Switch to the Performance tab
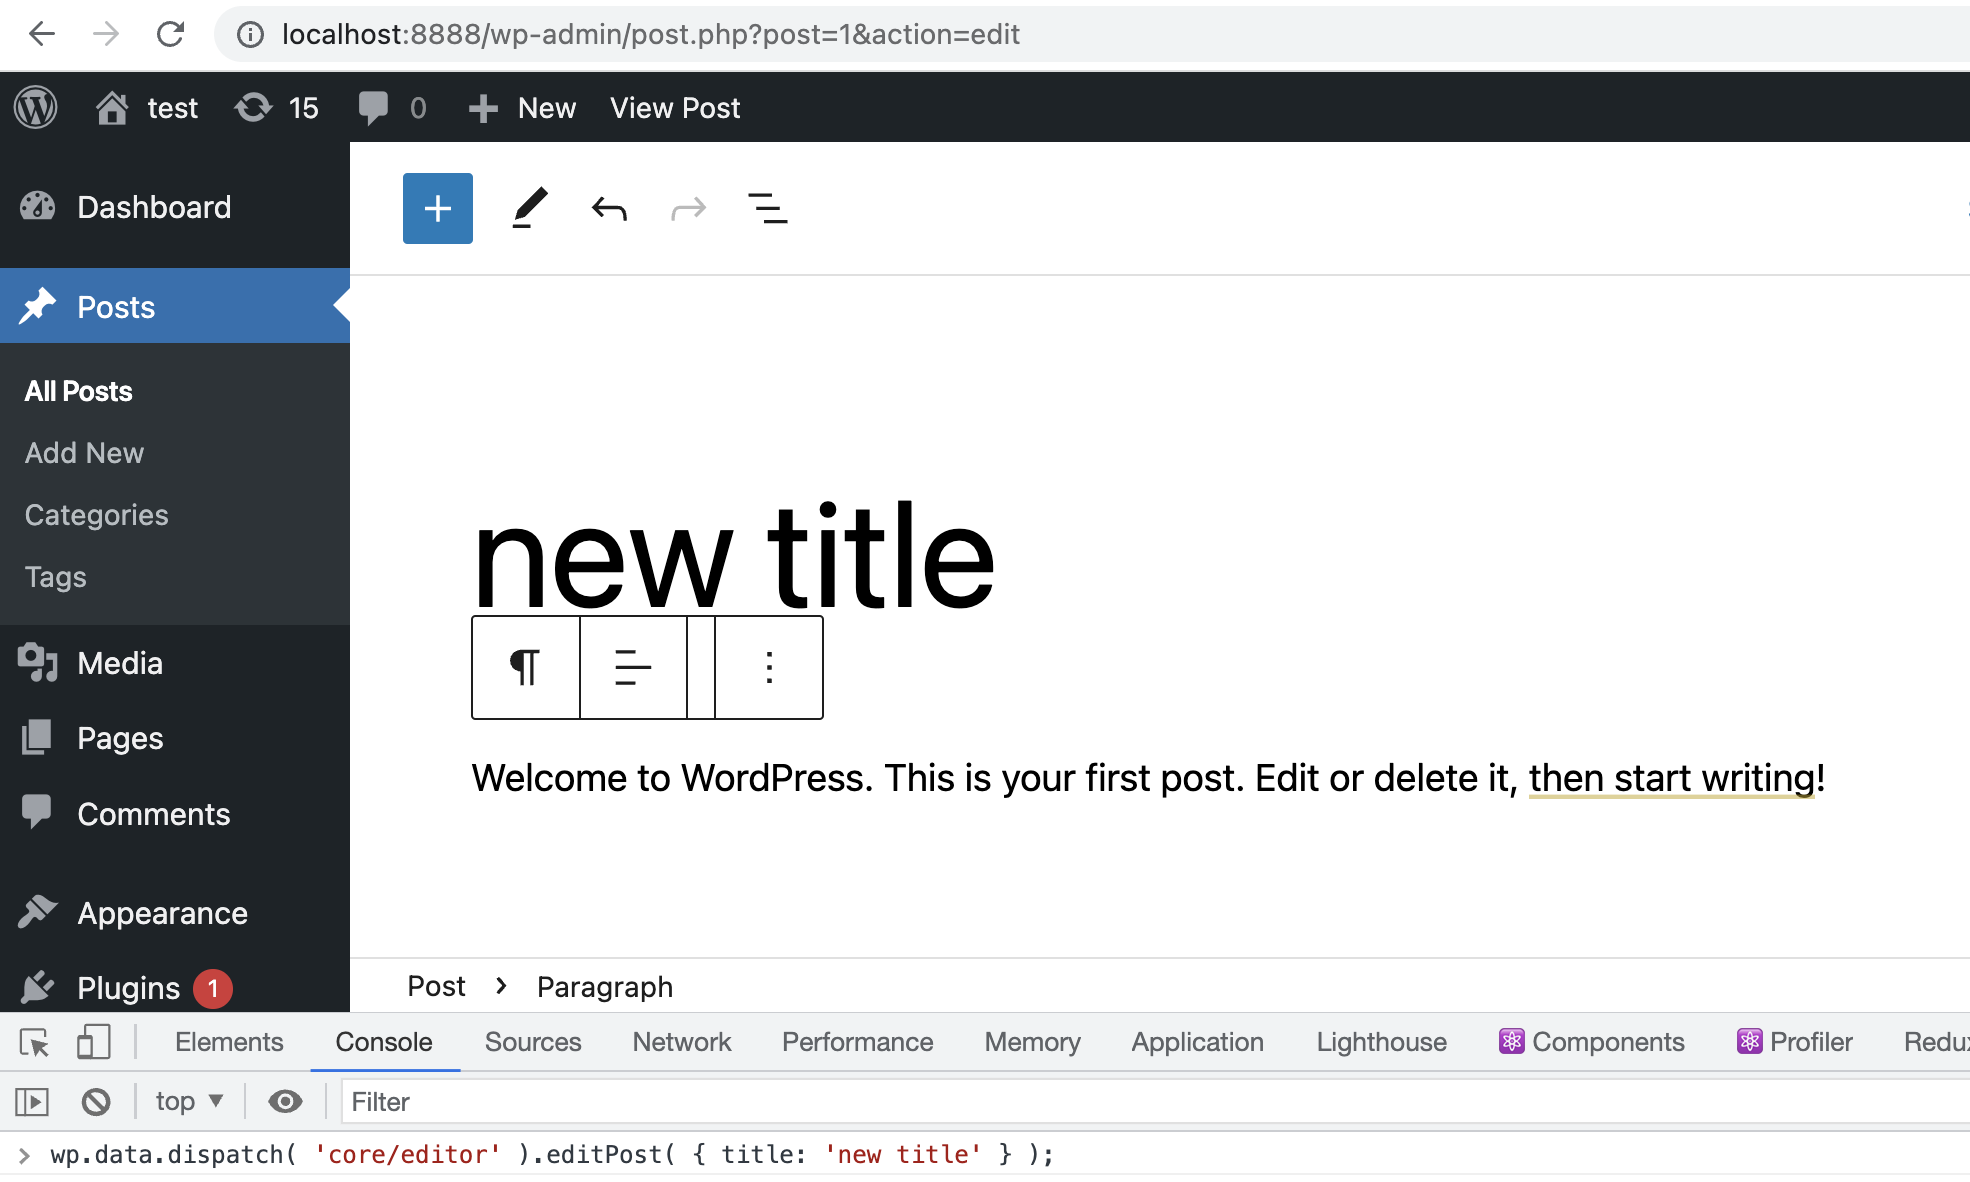Screen dimensions: 1970x1182 tap(857, 1042)
